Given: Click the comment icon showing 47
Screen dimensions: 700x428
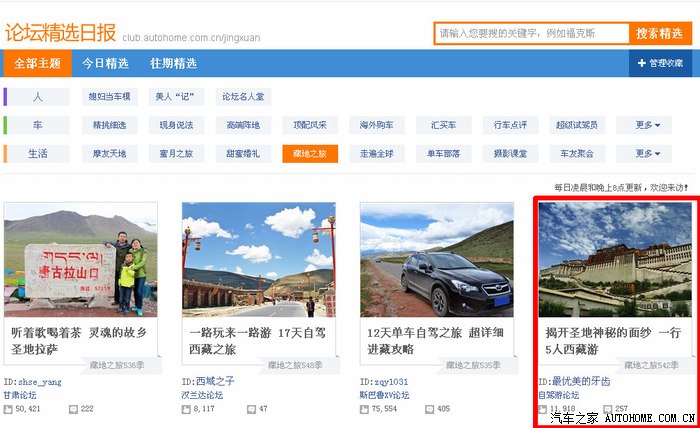Looking at the screenshot, I should pyautogui.click(x=251, y=409).
